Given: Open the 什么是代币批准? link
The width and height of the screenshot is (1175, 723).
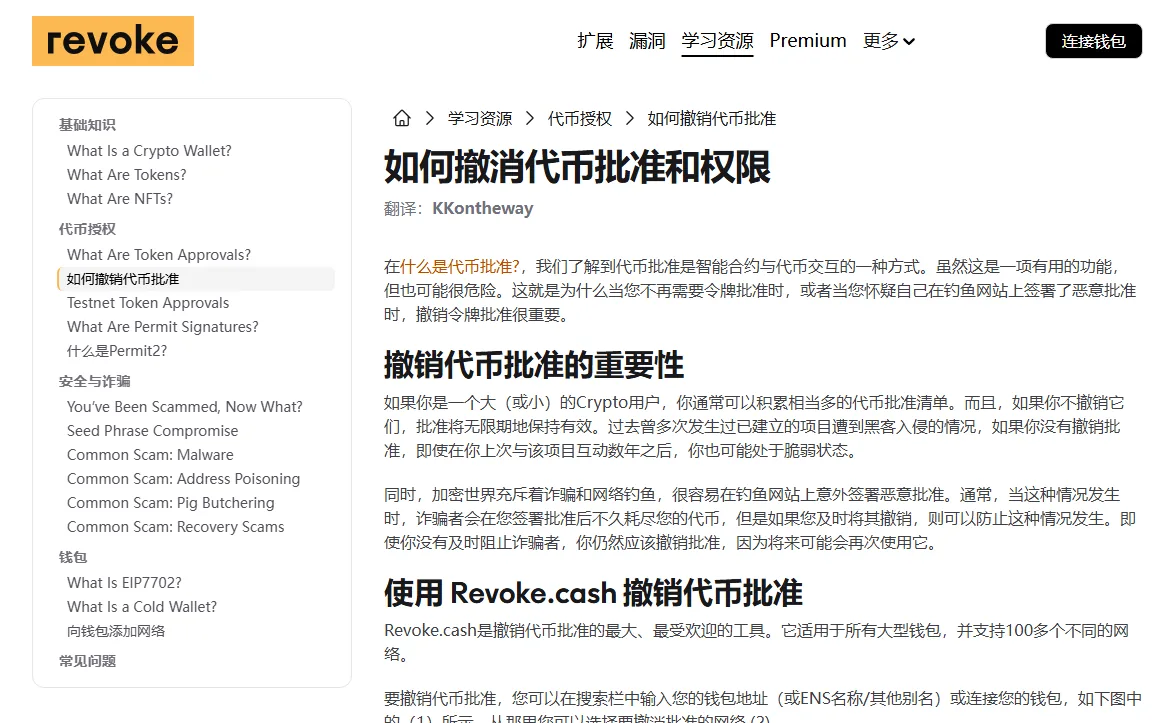Looking at the screenshot, I should 459,267.
